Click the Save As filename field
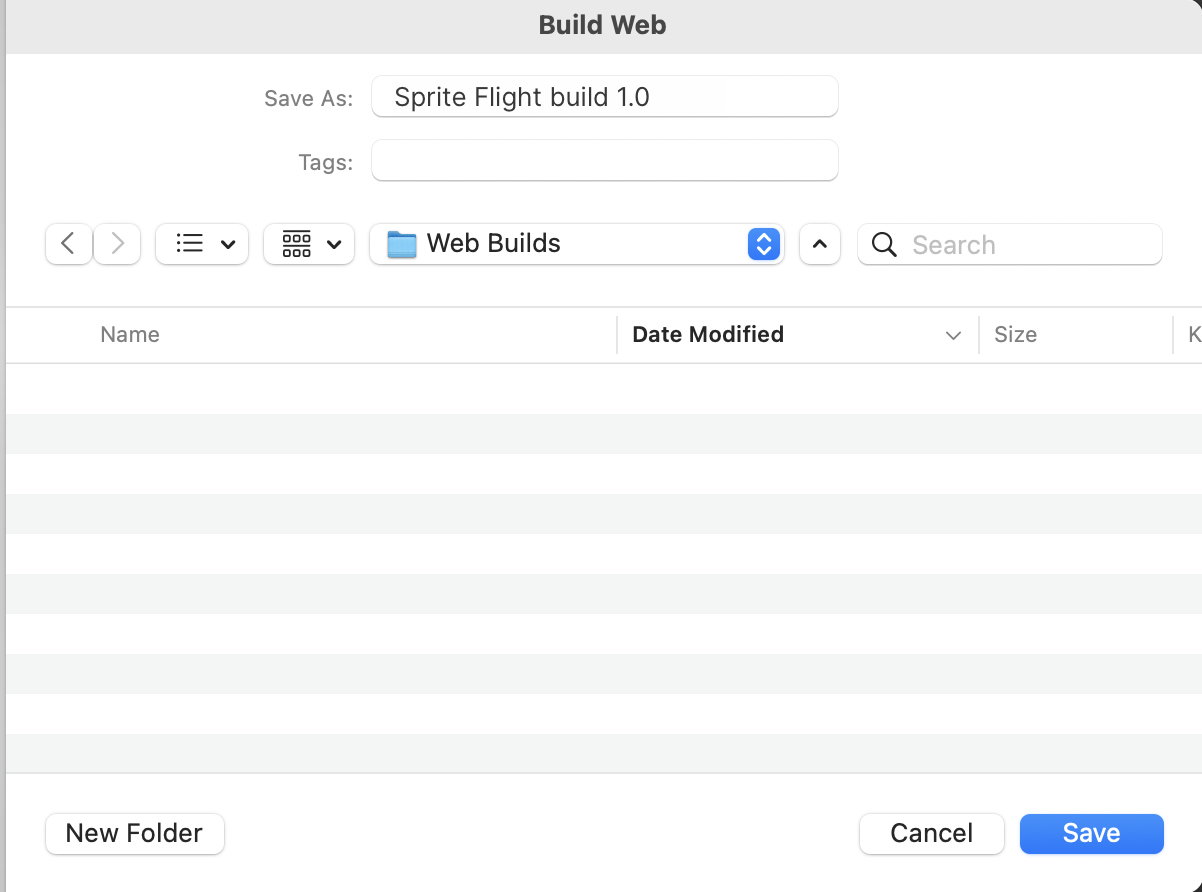1202x892 pixels. pos(604,97)
